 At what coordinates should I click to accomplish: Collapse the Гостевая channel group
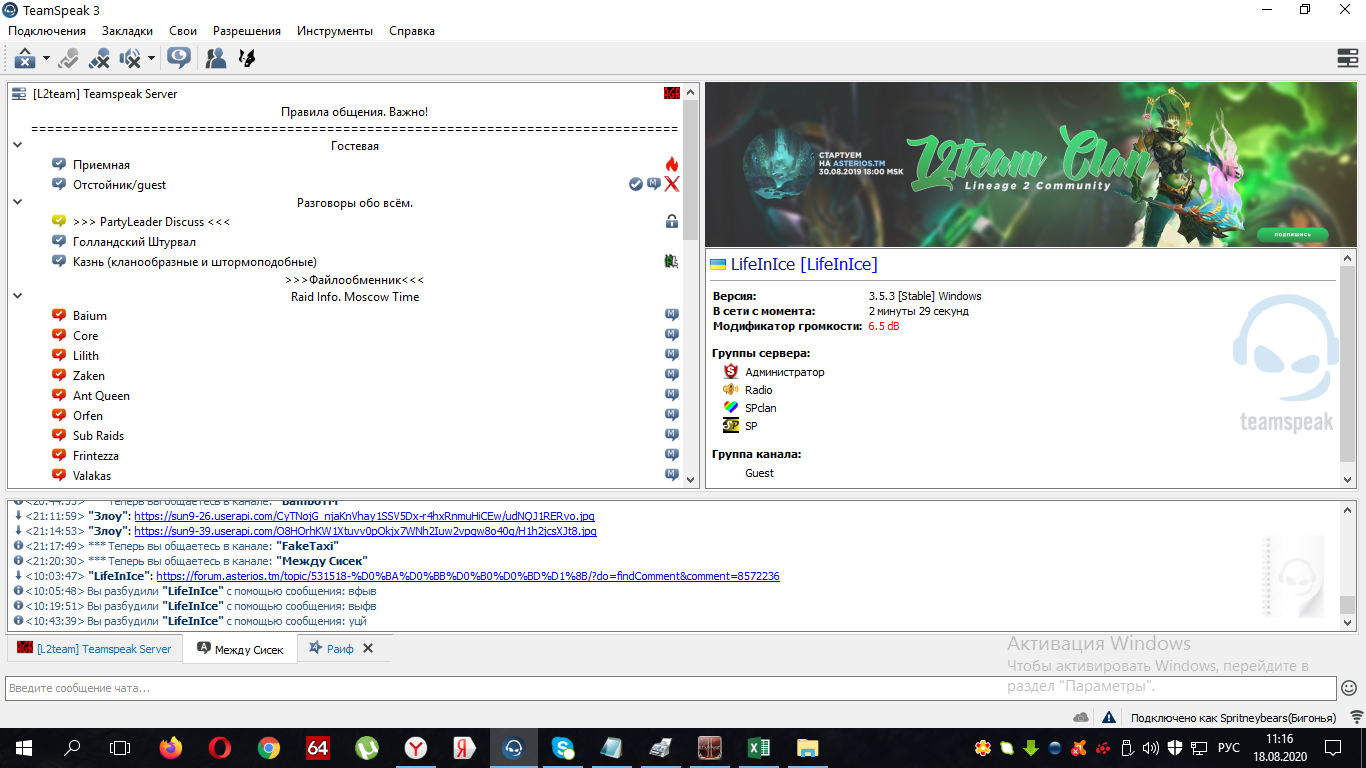click(x=18, y=146)
